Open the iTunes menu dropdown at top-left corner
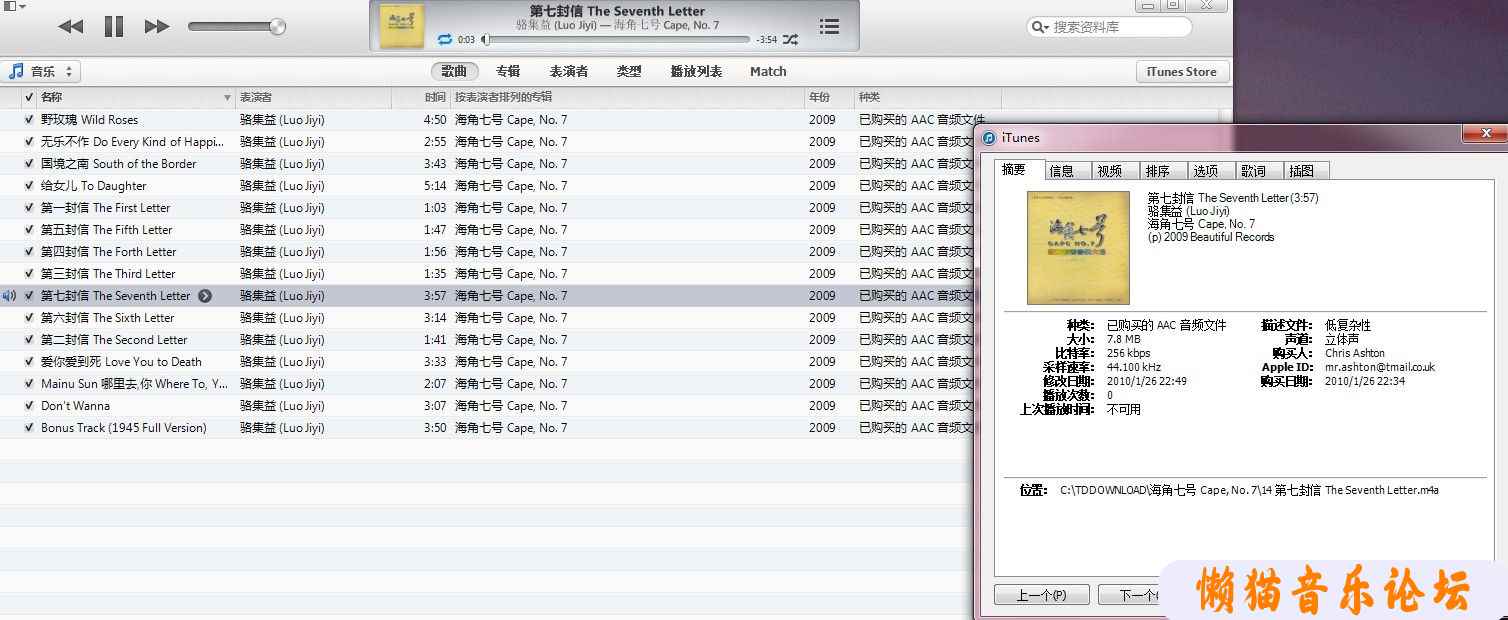Image resolution: width=1508 pixels, height=620 pixels. [x=14, y=7]
